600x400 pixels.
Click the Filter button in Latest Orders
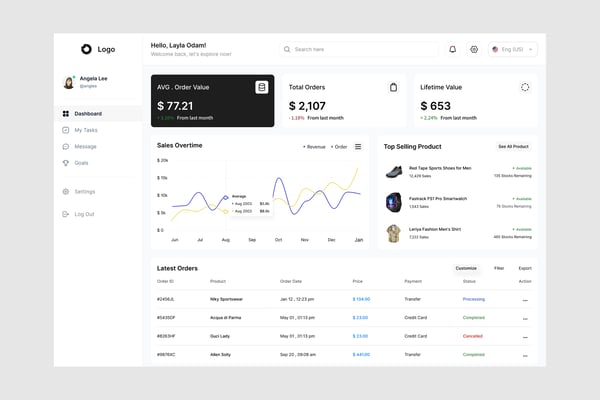[x=499, y=268]
